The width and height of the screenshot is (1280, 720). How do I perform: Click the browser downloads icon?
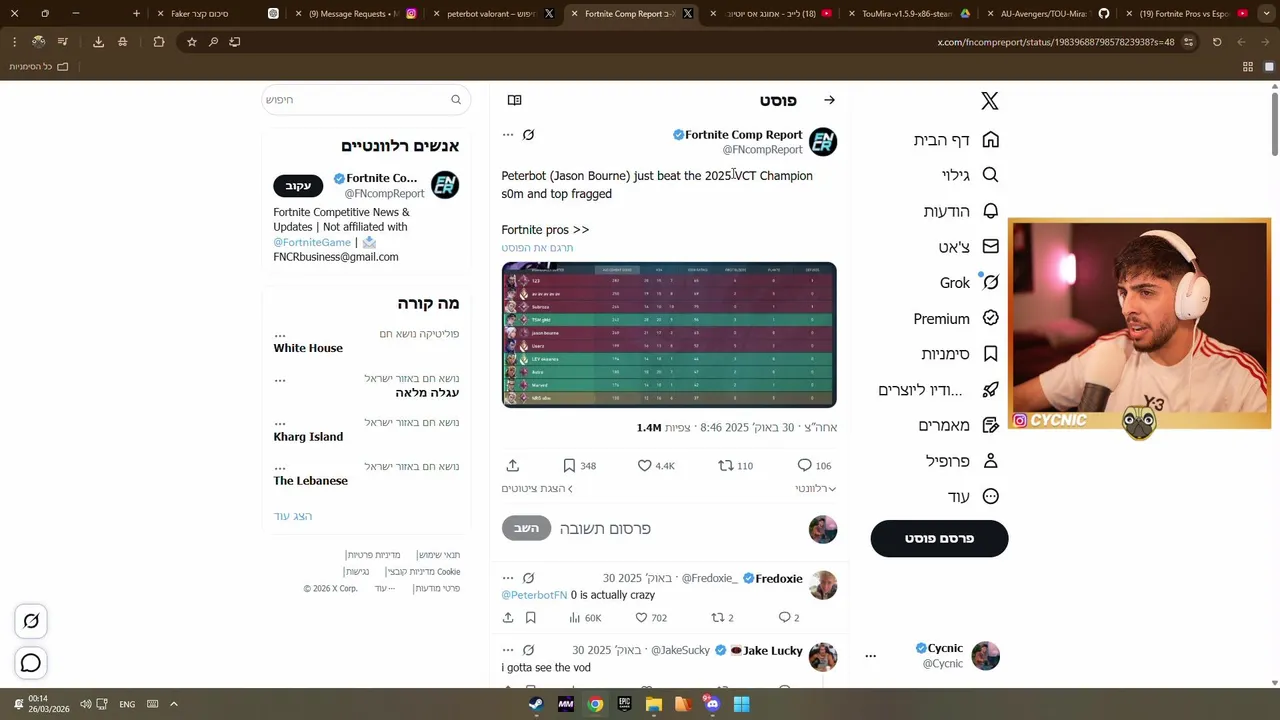98,42
